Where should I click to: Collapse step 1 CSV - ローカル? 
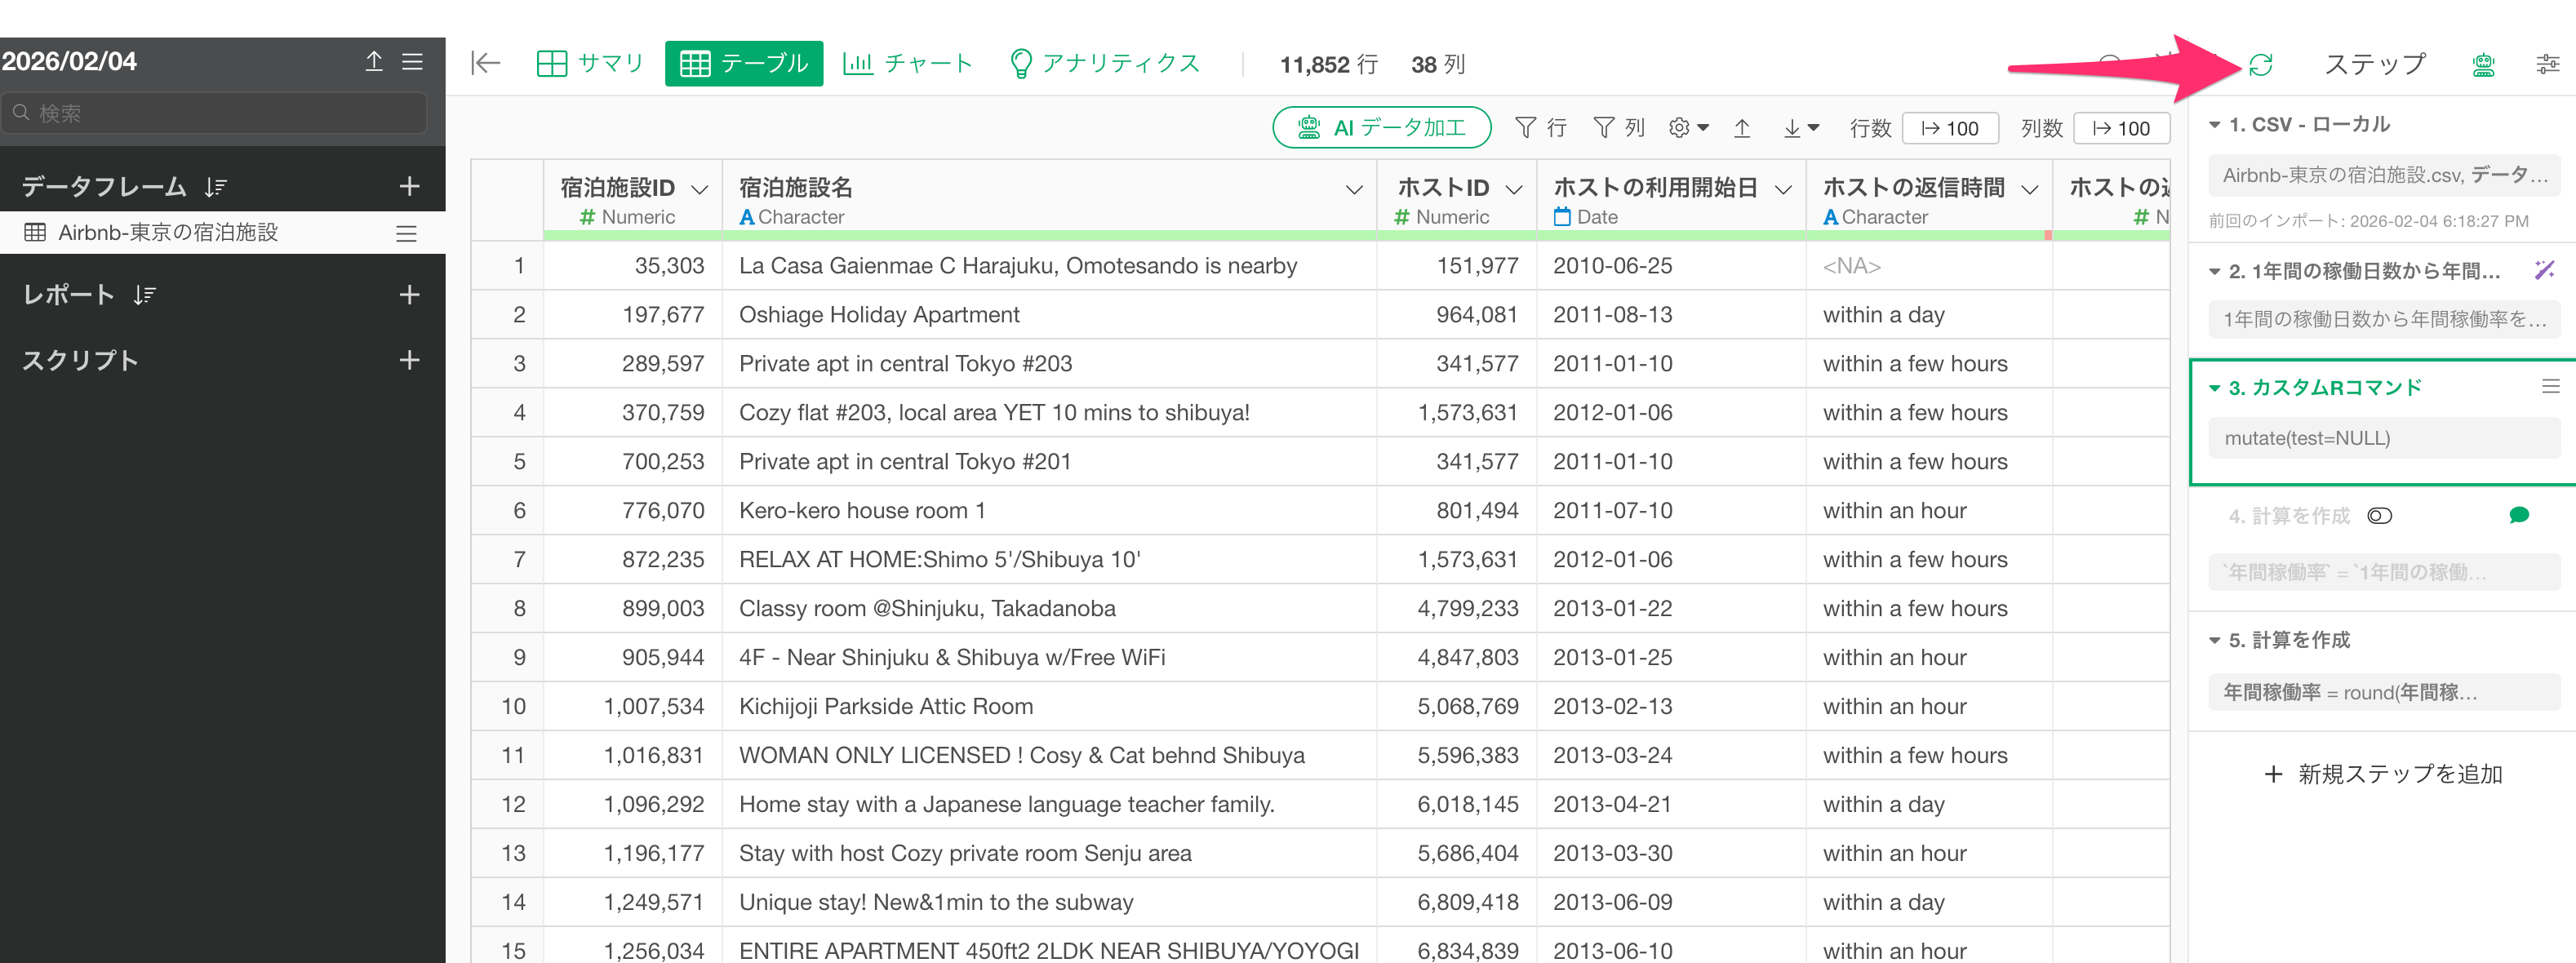point(2214,125)
